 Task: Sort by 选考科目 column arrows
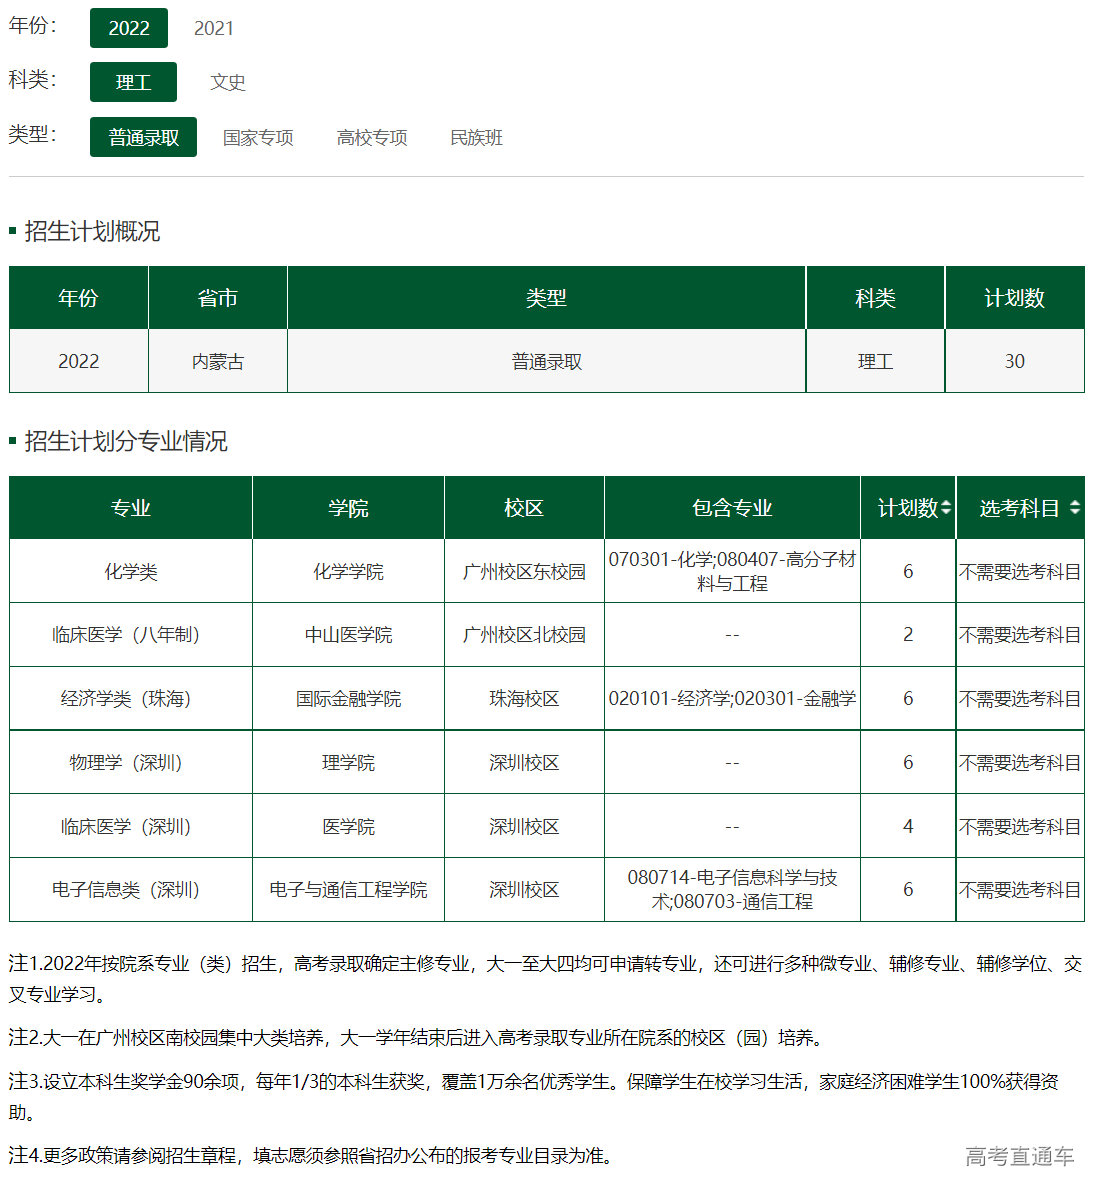1075,508
